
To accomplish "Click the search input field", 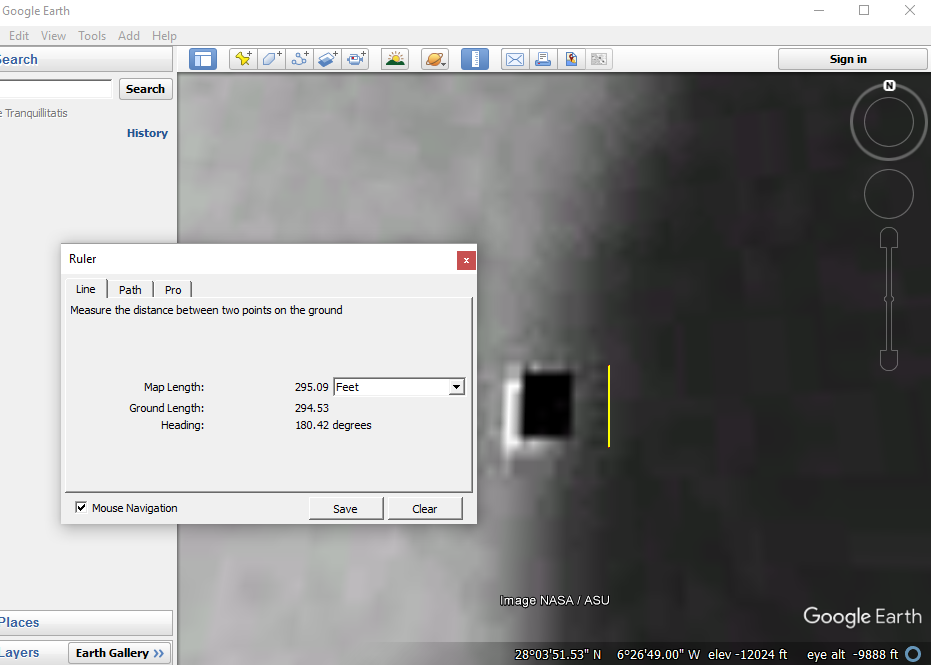I will point(55,89).
